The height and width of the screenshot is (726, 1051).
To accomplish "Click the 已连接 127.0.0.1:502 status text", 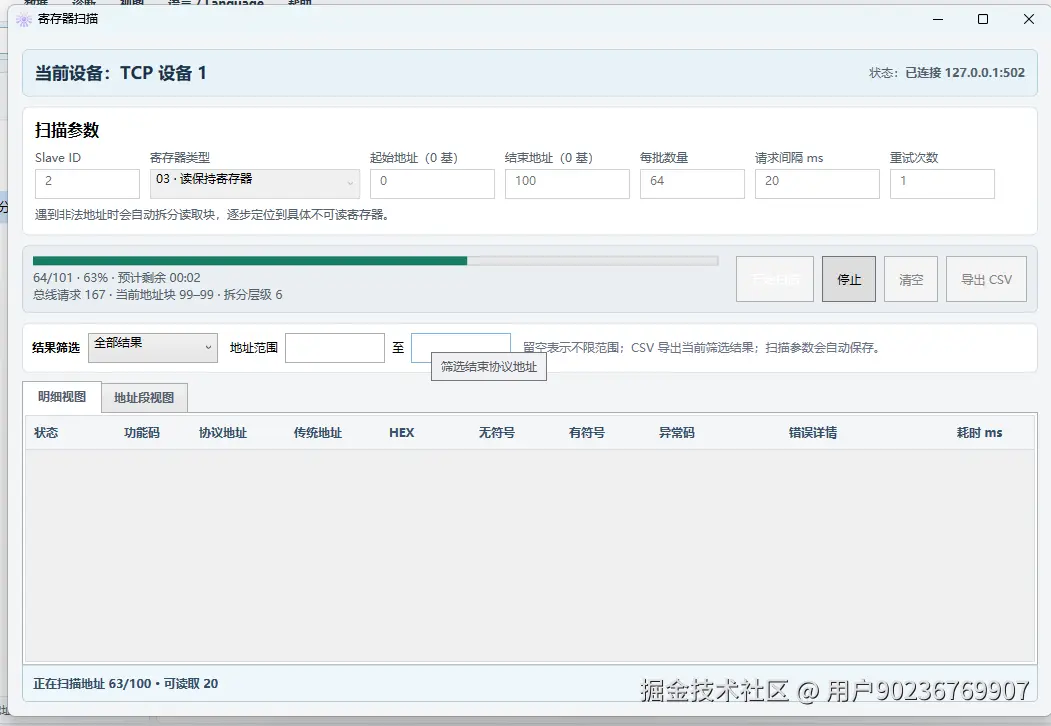I will [965, 72].
